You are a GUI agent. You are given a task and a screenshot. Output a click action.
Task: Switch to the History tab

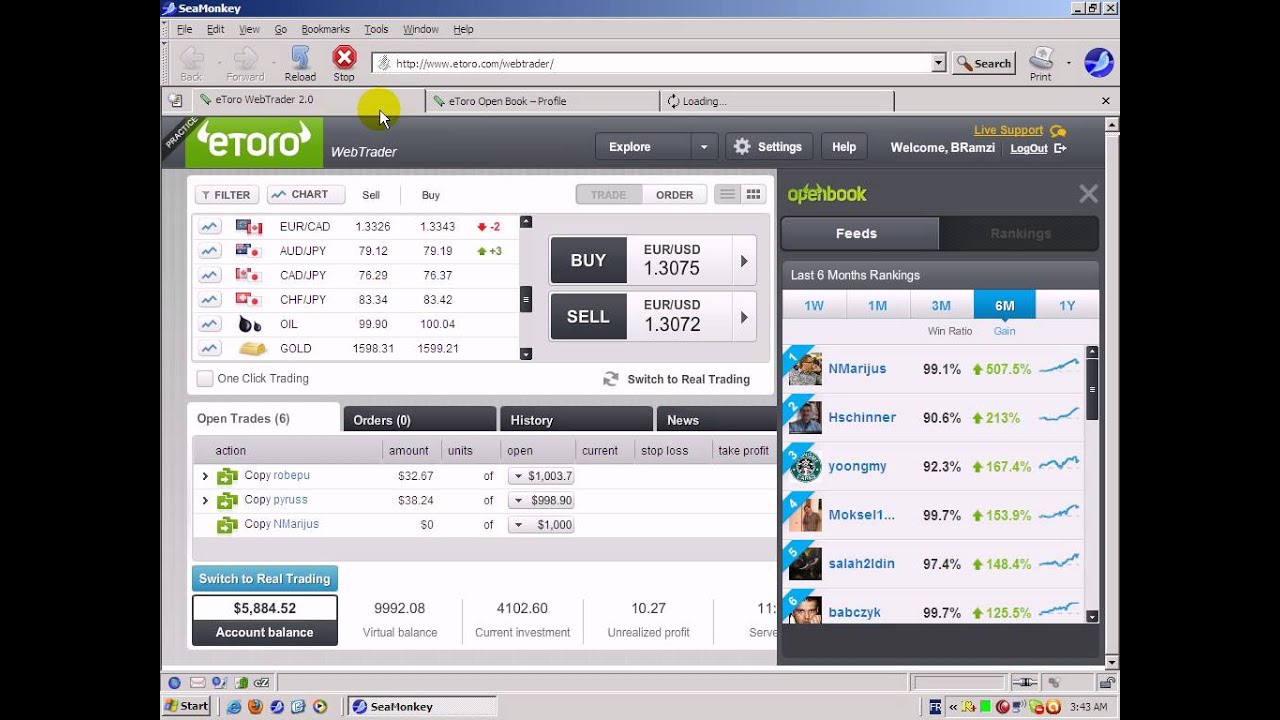[576, 420]
